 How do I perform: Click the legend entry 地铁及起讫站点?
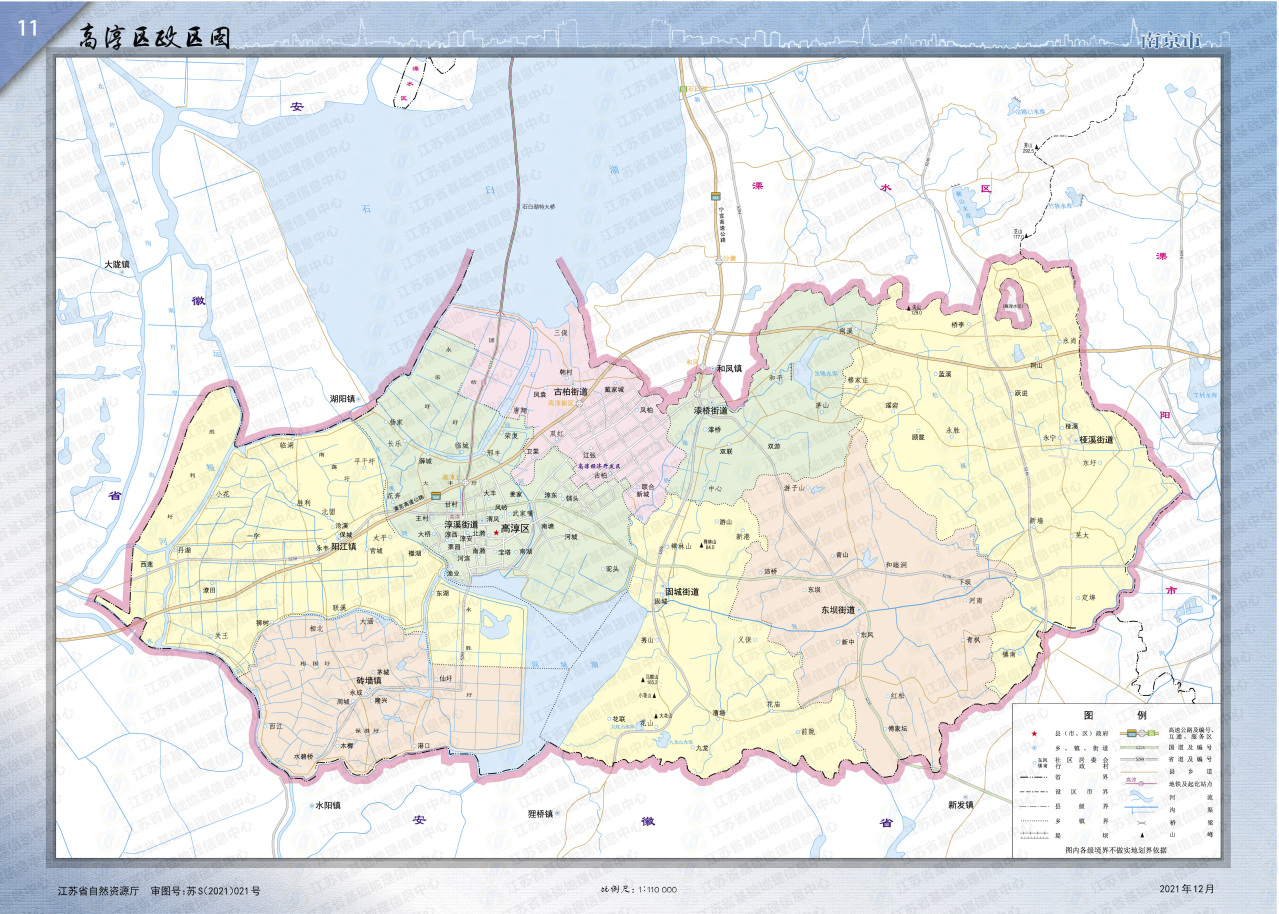coord(1190,784)
